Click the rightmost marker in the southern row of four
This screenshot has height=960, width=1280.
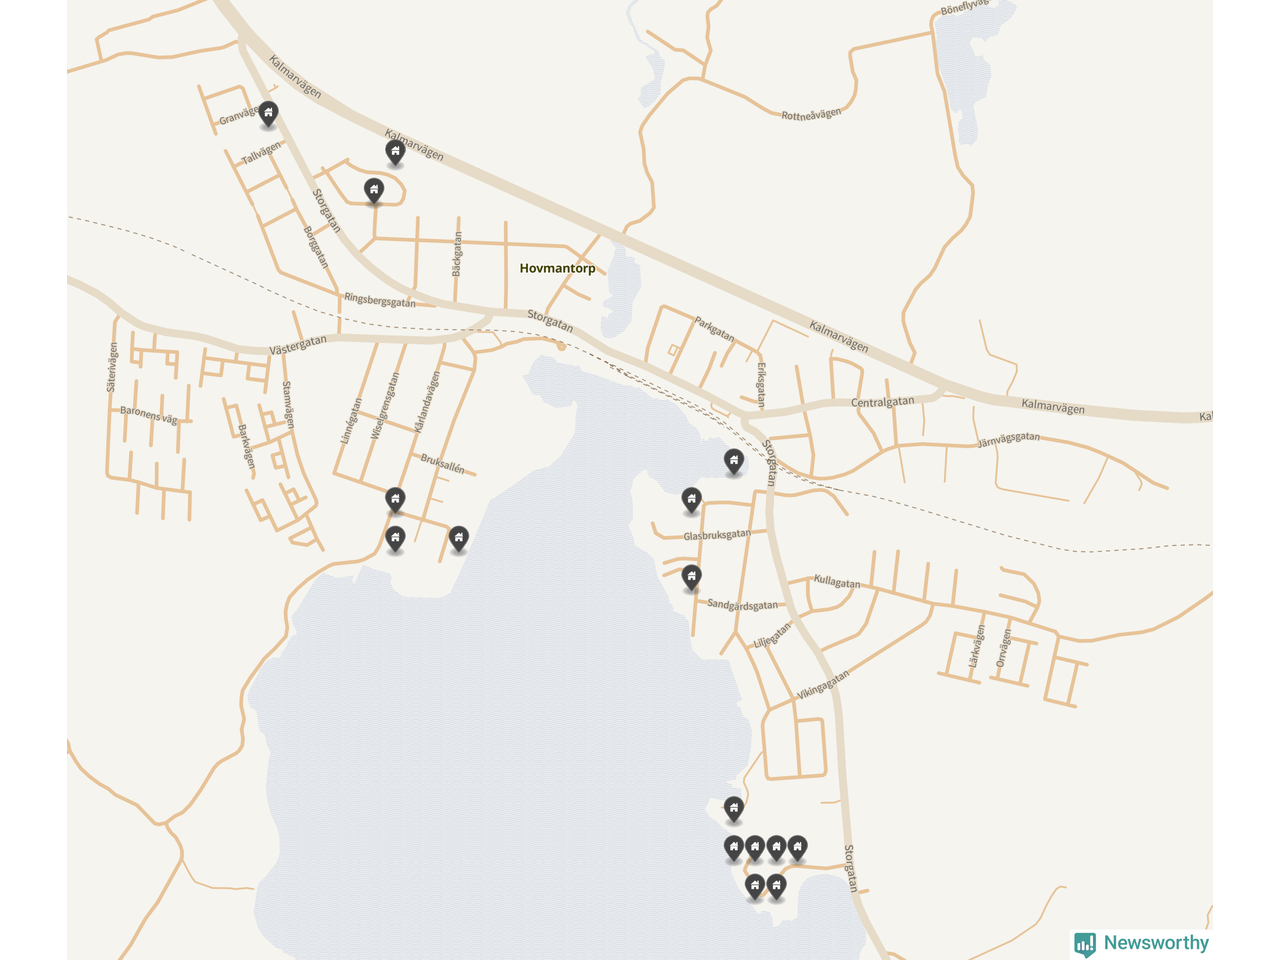pos(797,848)
